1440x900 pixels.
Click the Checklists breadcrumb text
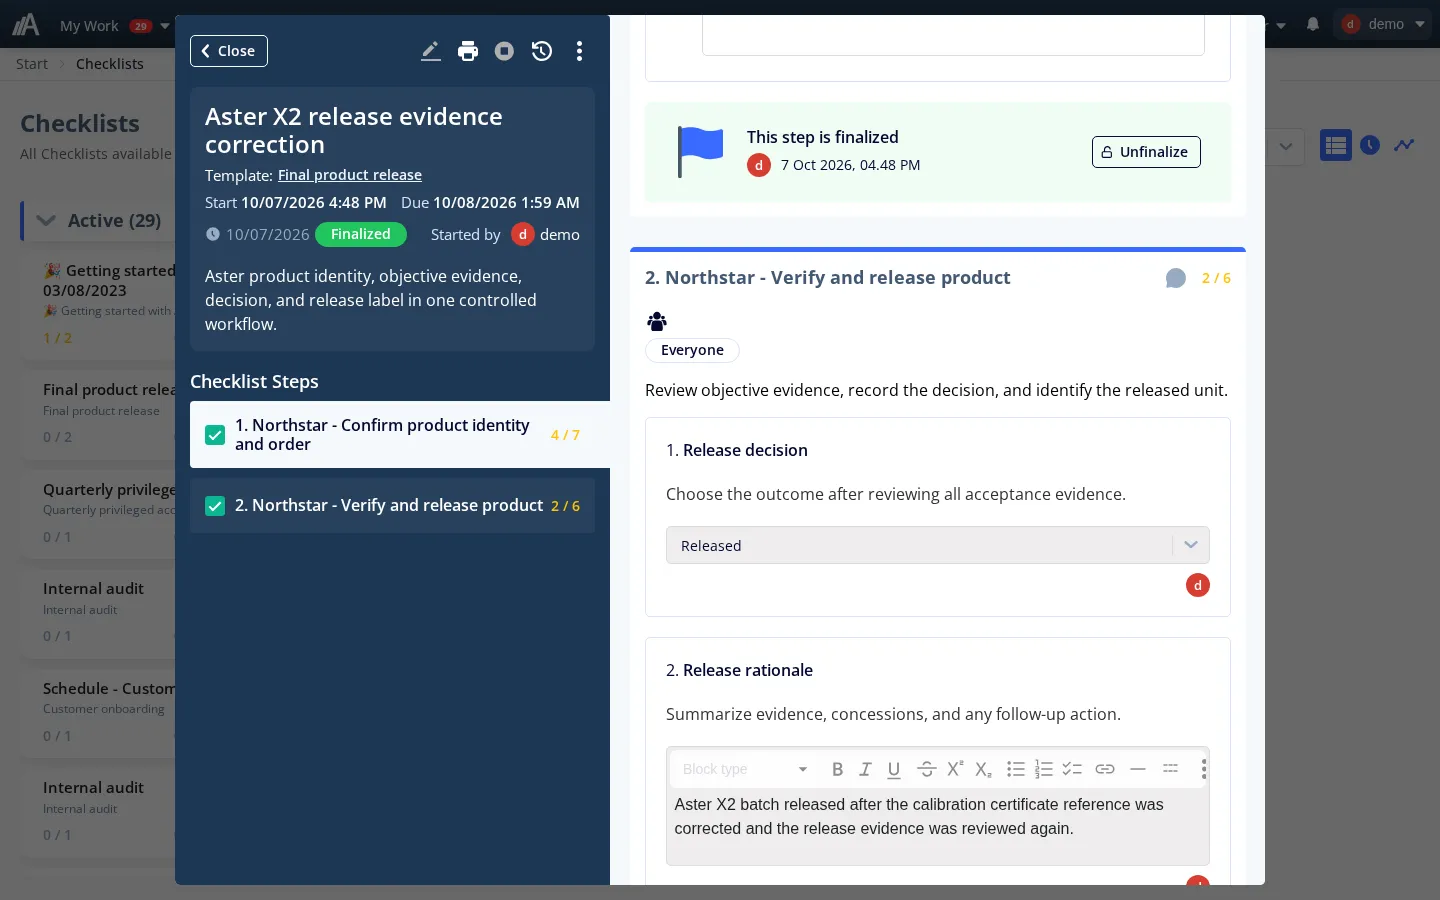tap(110, 64)
